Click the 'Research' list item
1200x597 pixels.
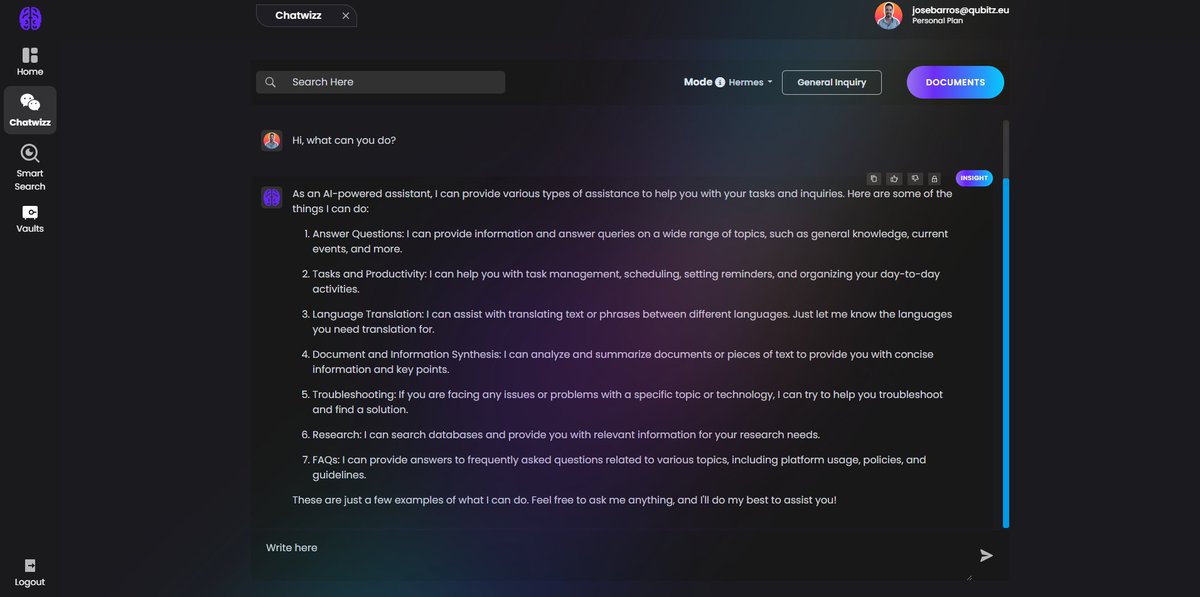566,435
